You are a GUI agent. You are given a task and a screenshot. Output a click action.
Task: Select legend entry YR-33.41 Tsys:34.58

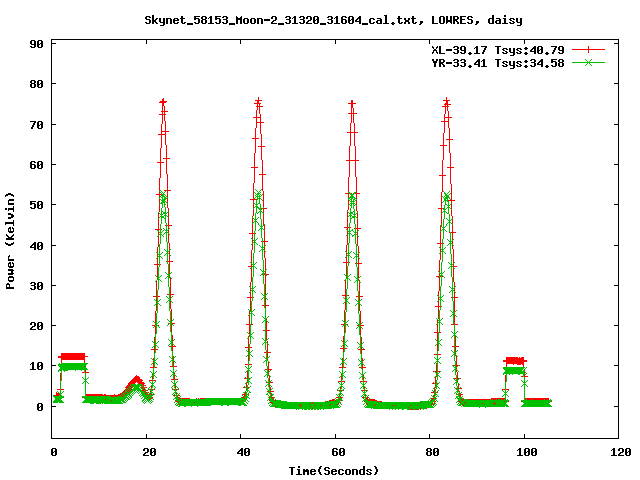[x=498, y=63]
